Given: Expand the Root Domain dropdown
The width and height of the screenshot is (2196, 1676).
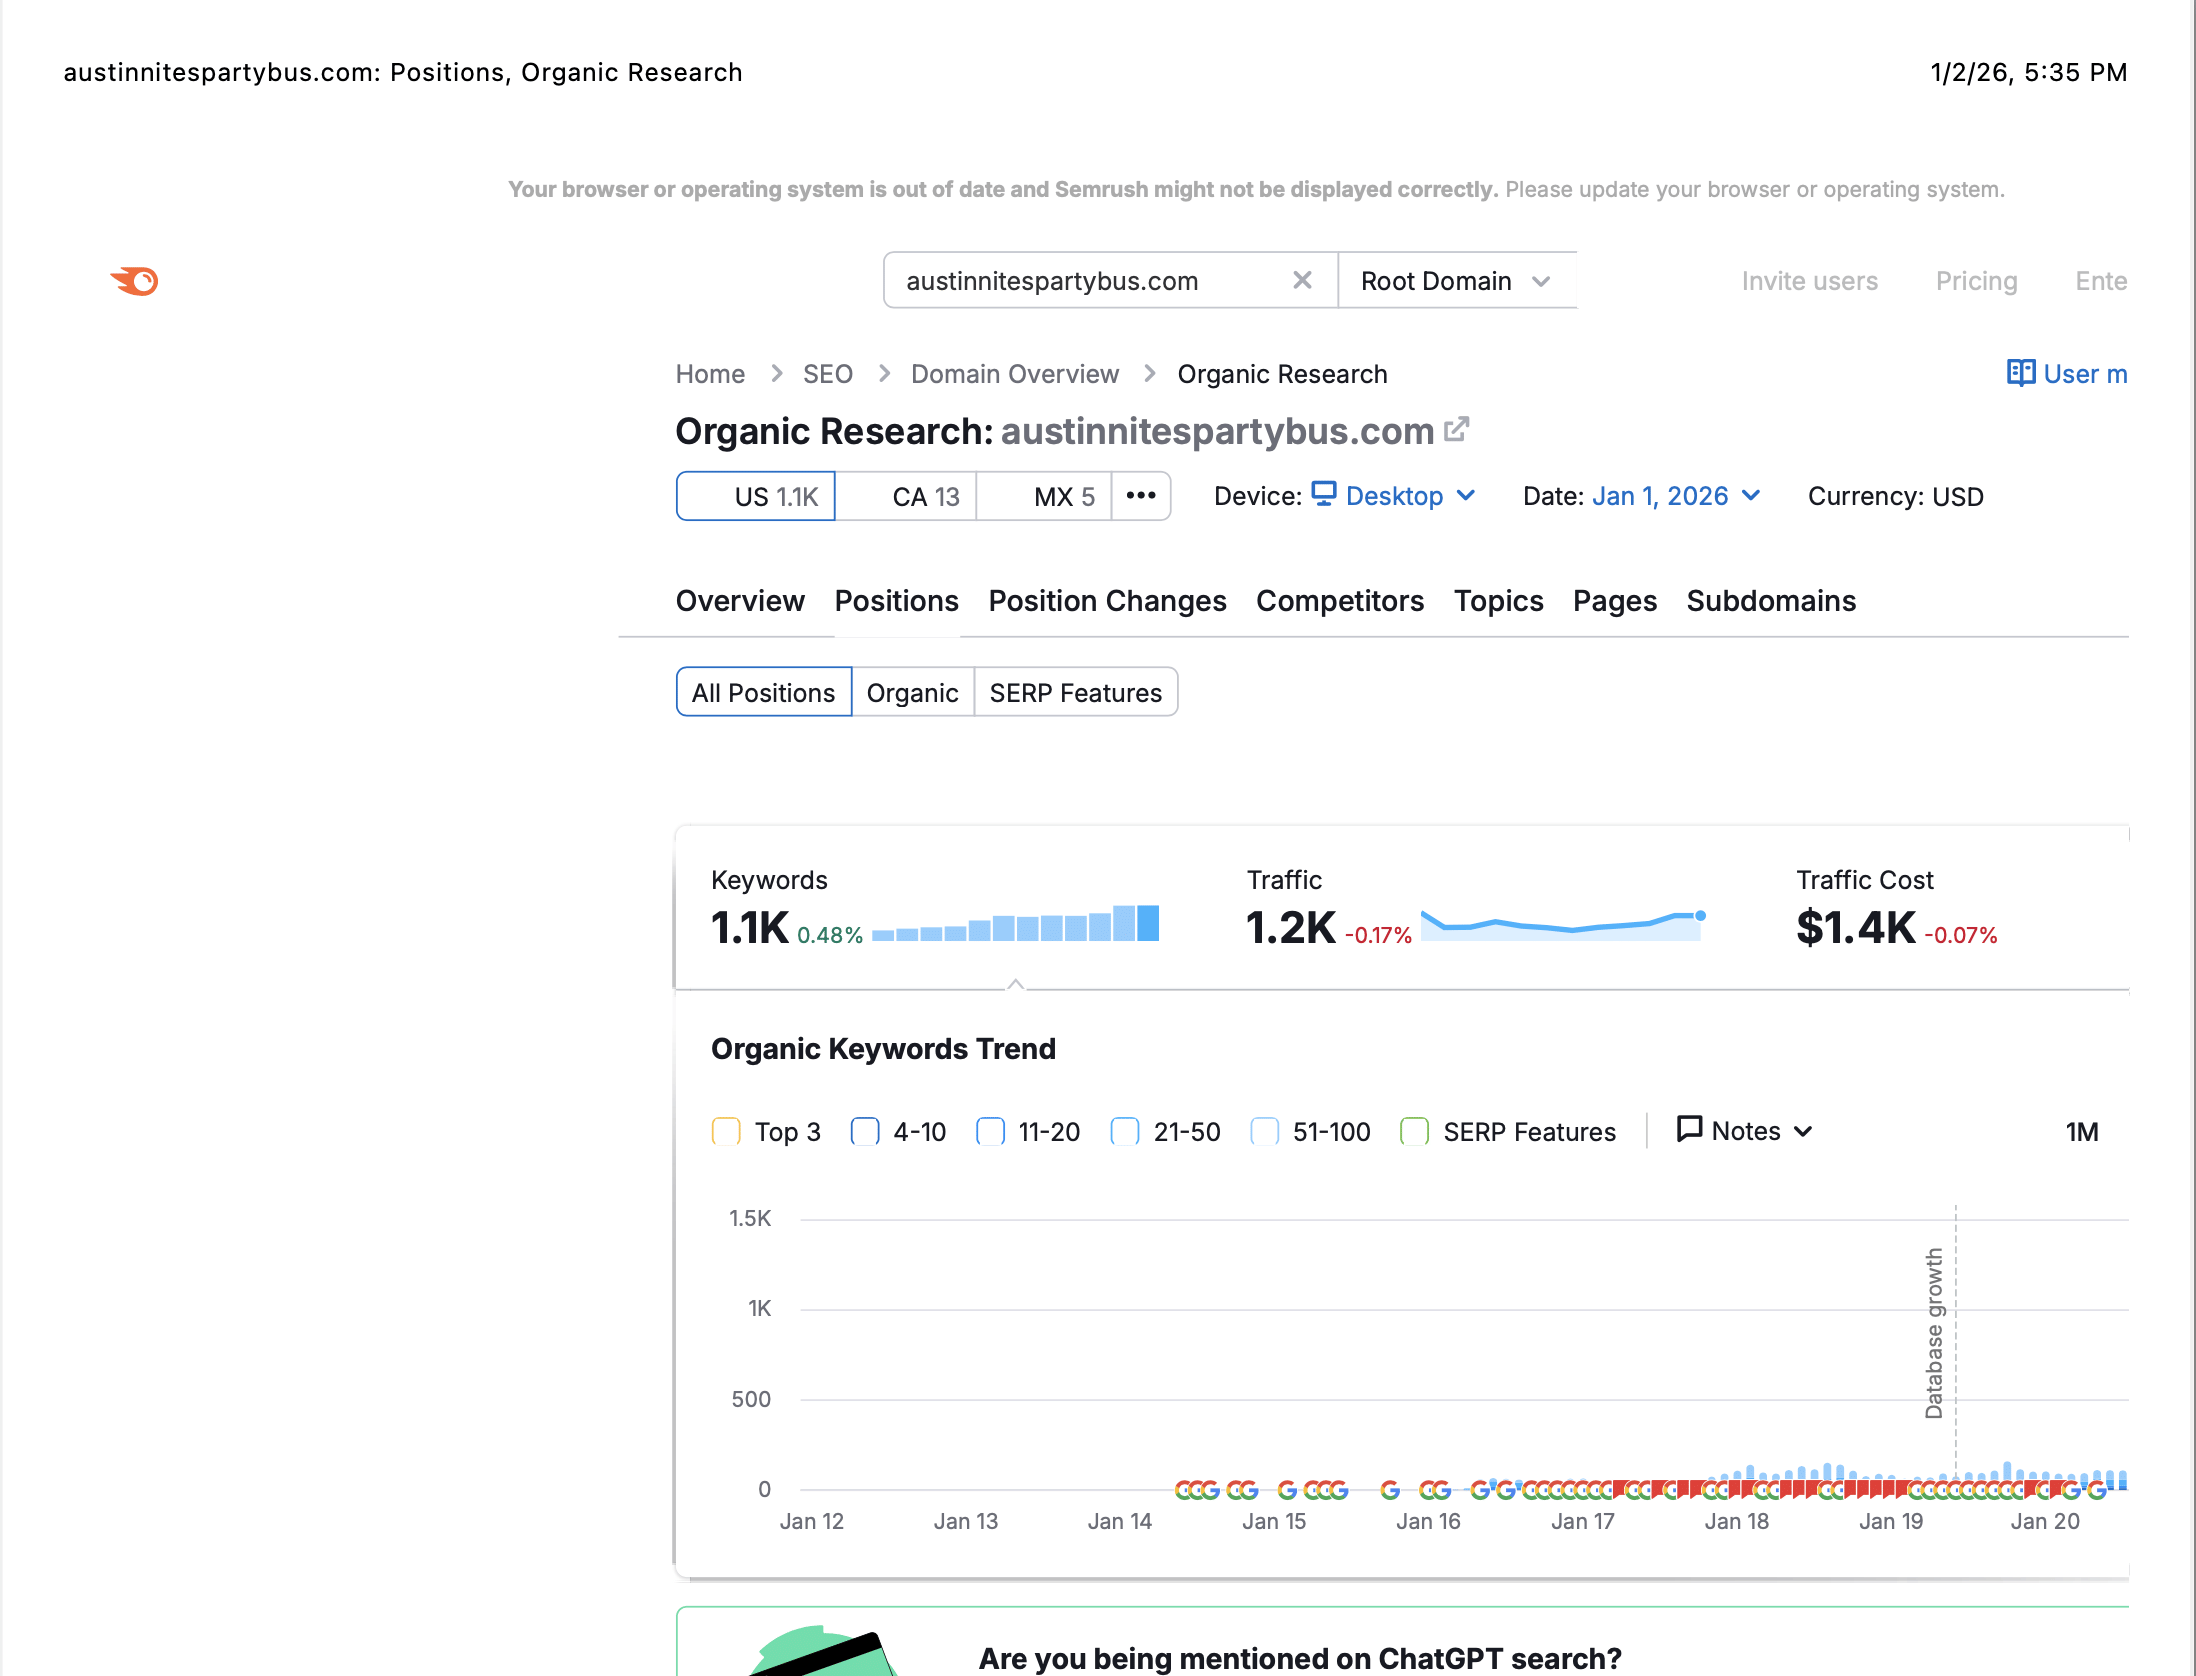Looking at the screenshot, I should point(1457,281).
